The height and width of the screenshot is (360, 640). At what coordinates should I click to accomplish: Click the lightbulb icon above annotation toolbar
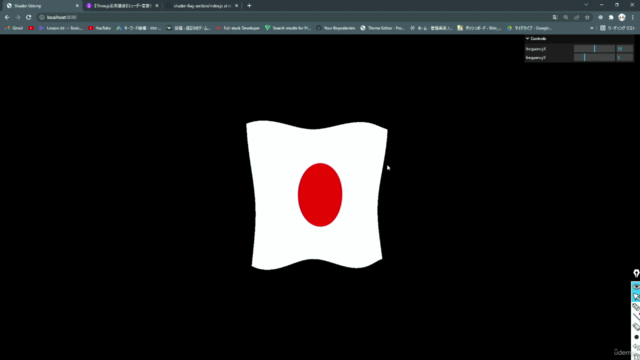[636, 273]
